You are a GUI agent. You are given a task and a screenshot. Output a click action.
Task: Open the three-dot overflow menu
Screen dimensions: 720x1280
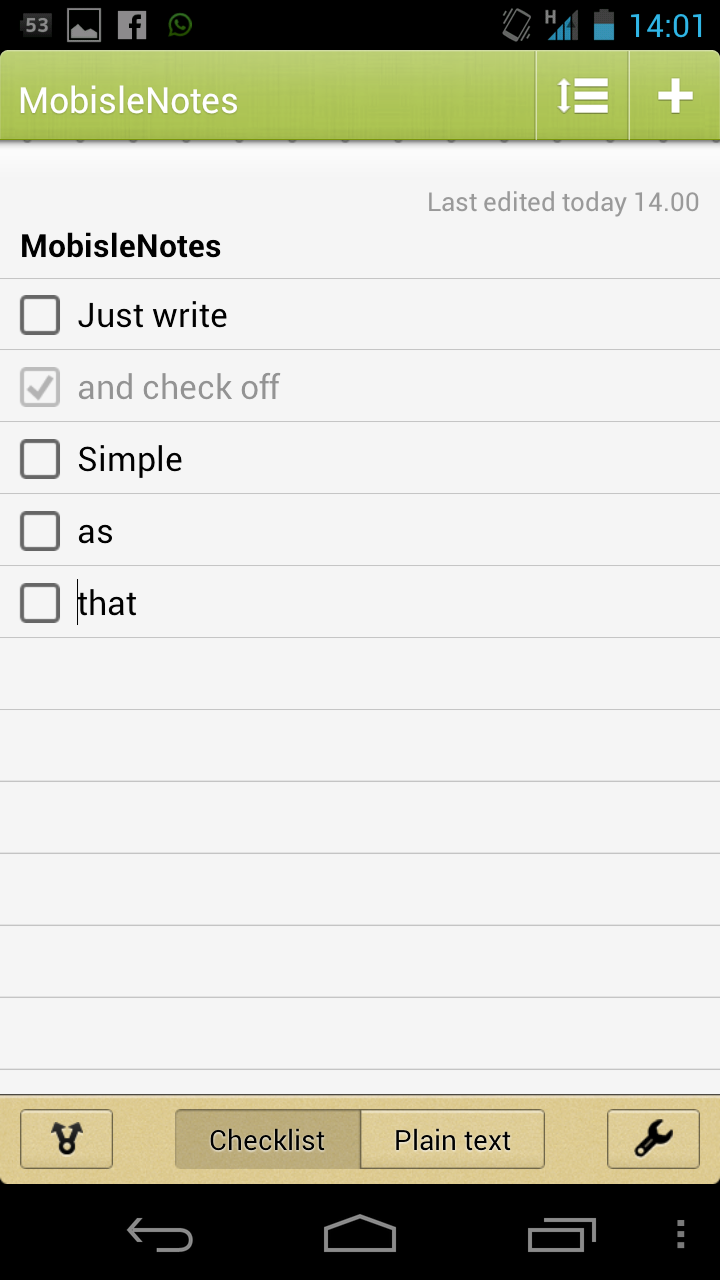[680, 1235]
